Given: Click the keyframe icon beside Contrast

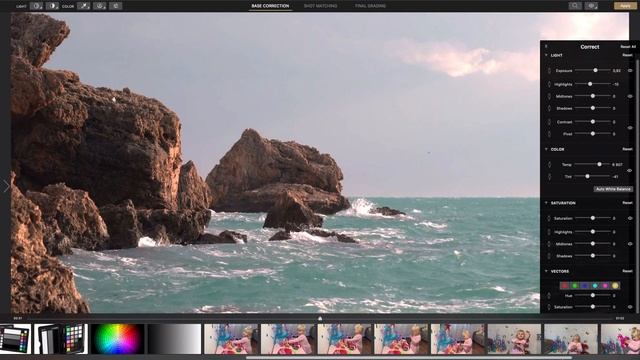Looking at the screenshot, I should pos(549,122).
